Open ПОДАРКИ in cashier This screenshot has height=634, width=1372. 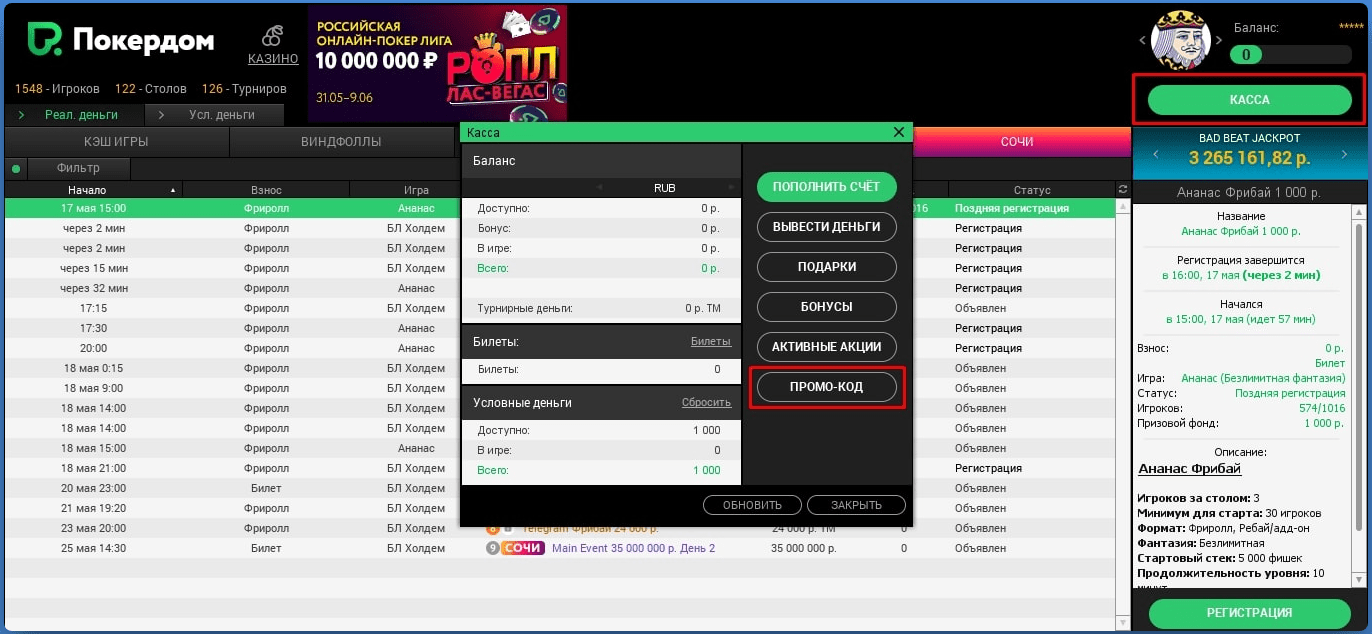[826, 267]
